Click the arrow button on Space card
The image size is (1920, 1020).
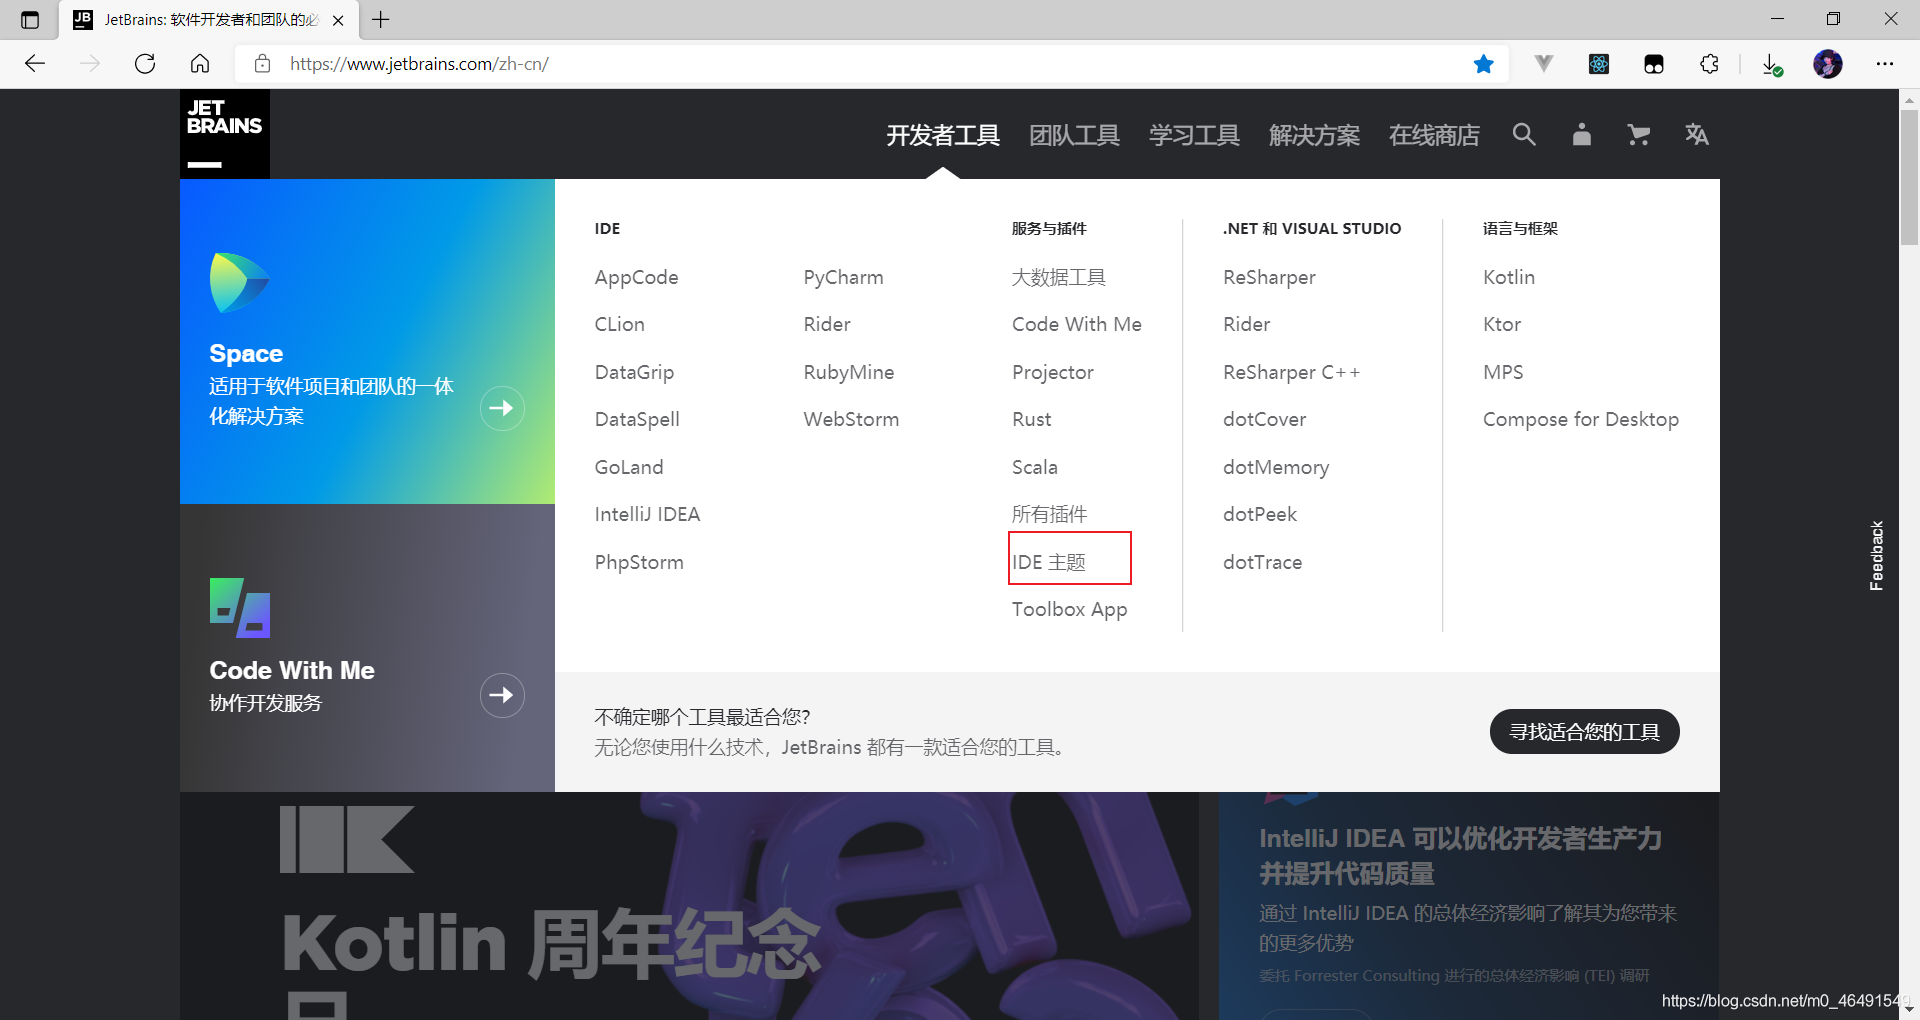tap(502, 408)
